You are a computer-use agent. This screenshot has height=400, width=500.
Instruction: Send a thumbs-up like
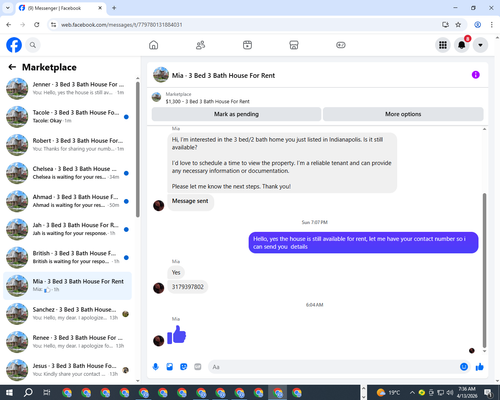pos(480,367)
